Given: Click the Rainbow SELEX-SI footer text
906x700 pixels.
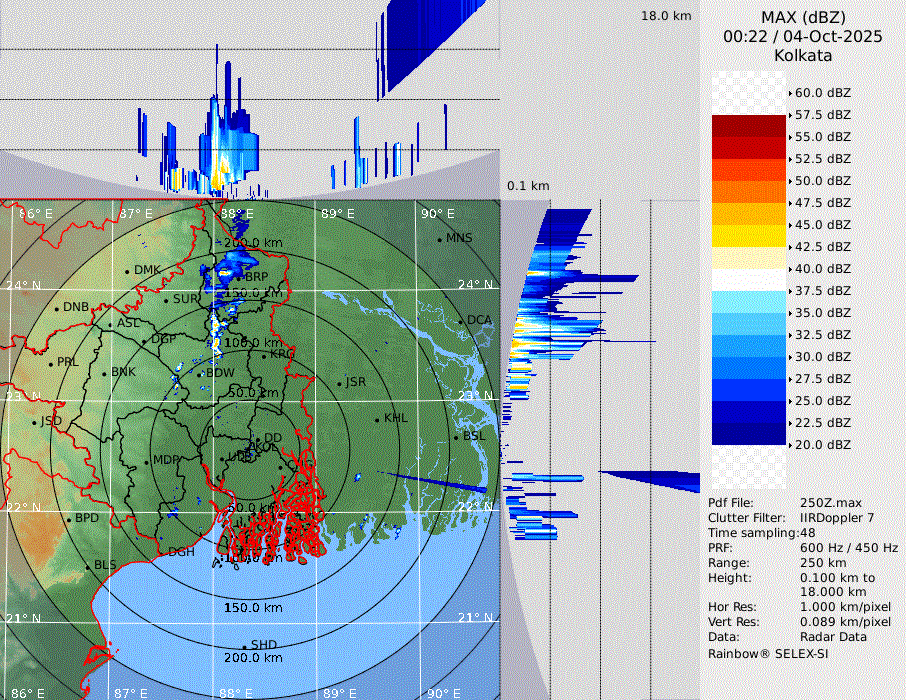Looking at the screenshot, I should pyautogui.click(x=768, y=653).
